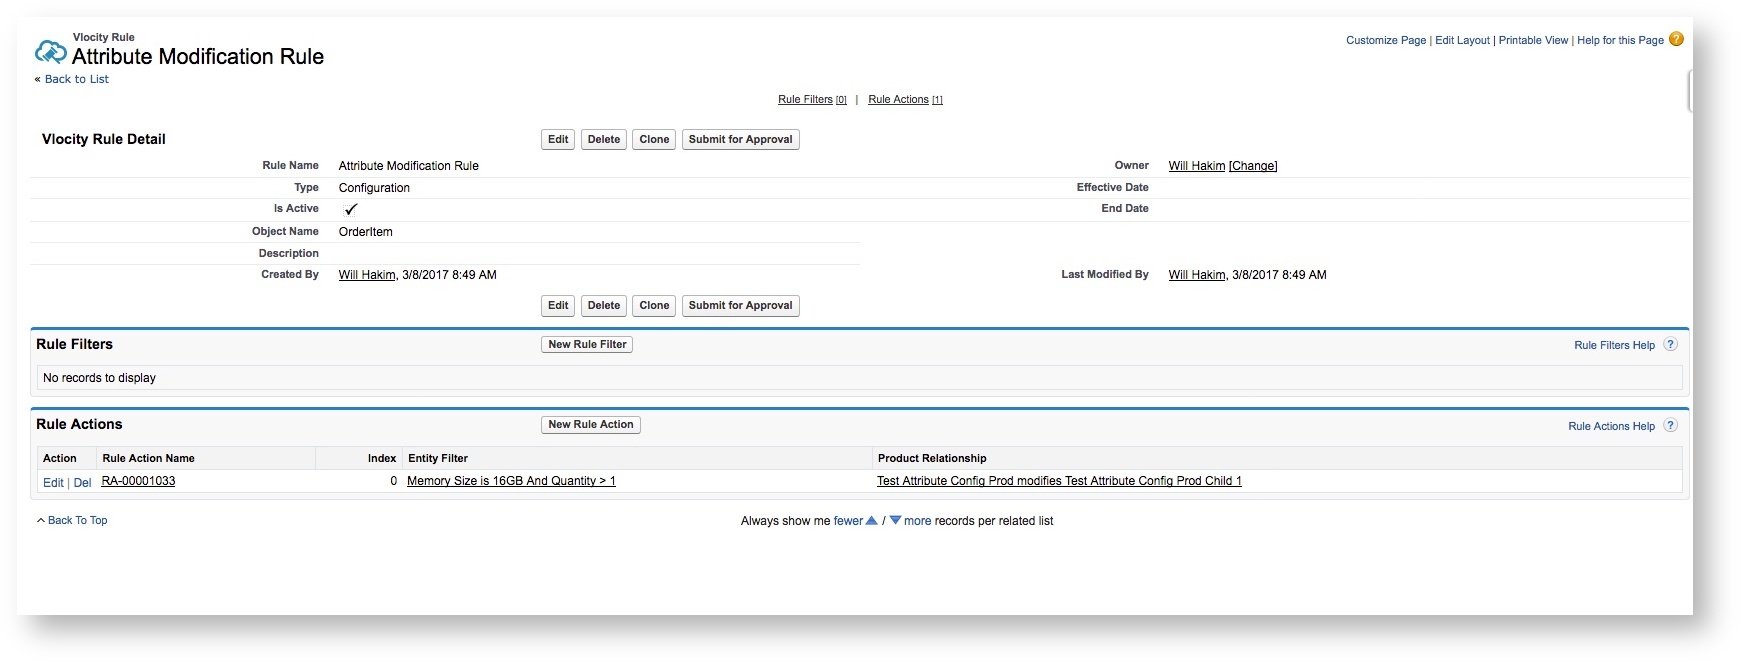Click the top Submit for Approval button
Viewport: 1741px width, 663px height.
[x=740, y=139]
